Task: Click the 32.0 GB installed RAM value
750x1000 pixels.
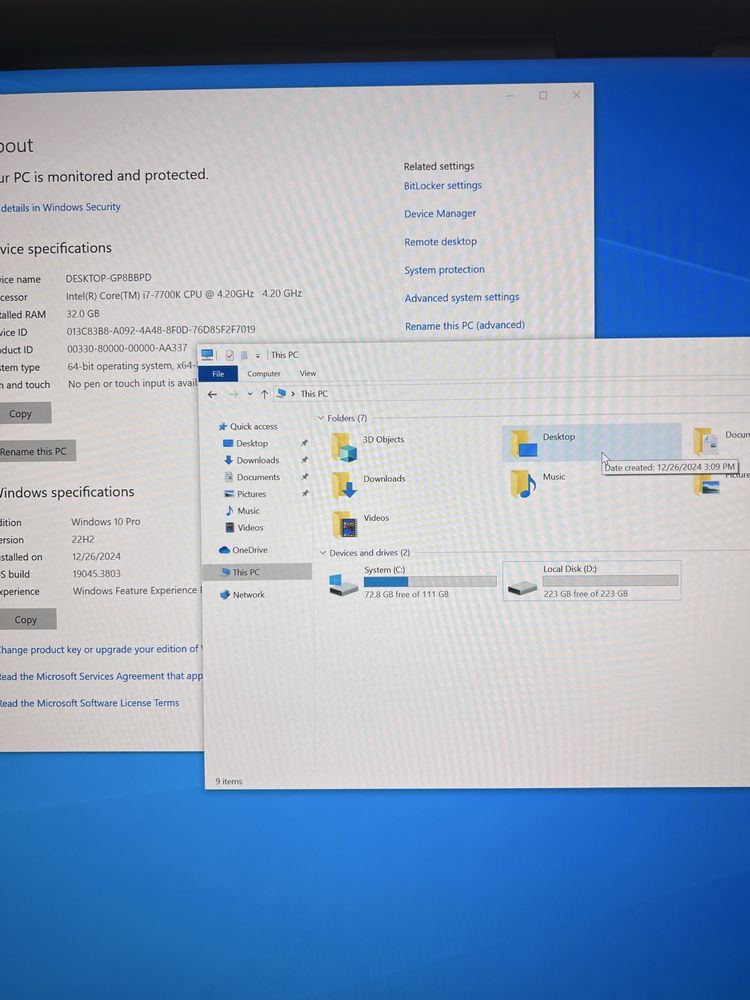Action: coord(83,314)
